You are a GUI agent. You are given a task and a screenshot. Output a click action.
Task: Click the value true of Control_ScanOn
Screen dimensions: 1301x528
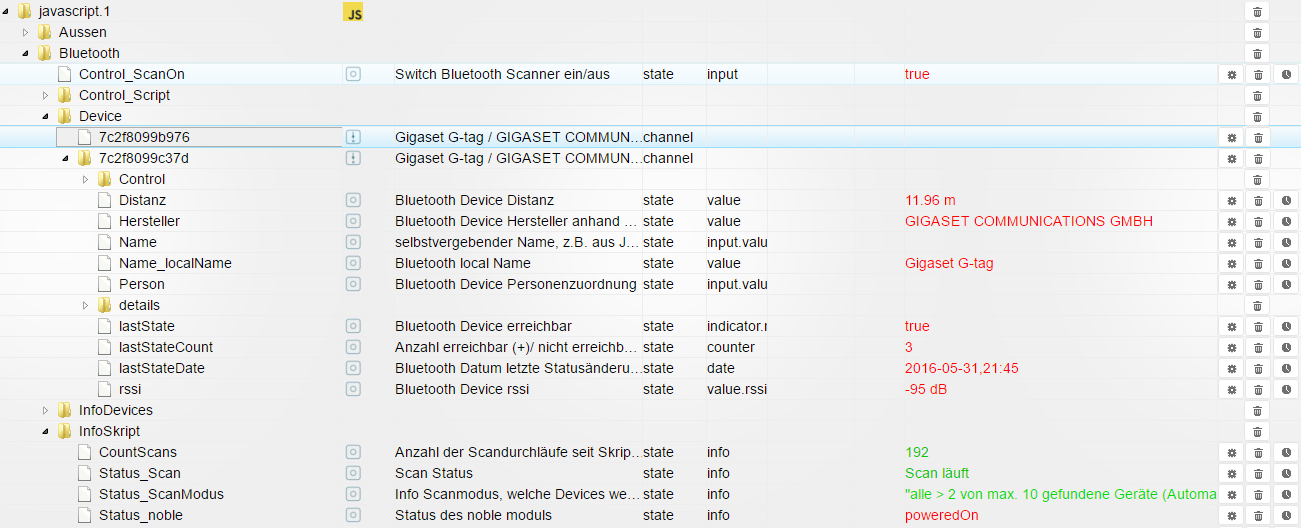(x=917, y=74)
